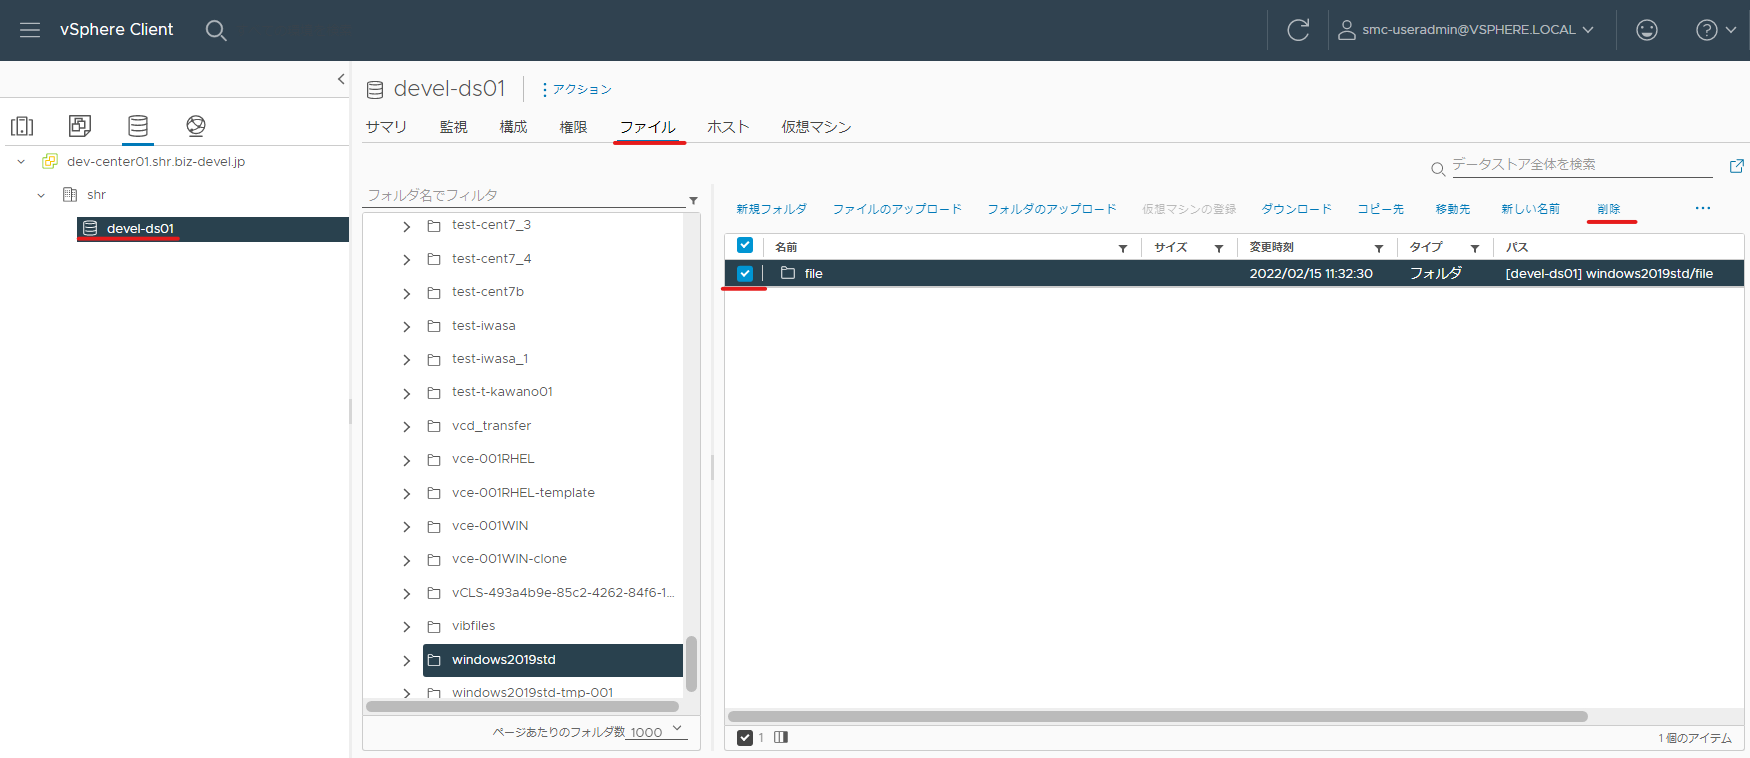The width and height of the screenshot is (1750, 758).
Task: Click the データストア全体を検索 search field
Action: click(1582, 165)
